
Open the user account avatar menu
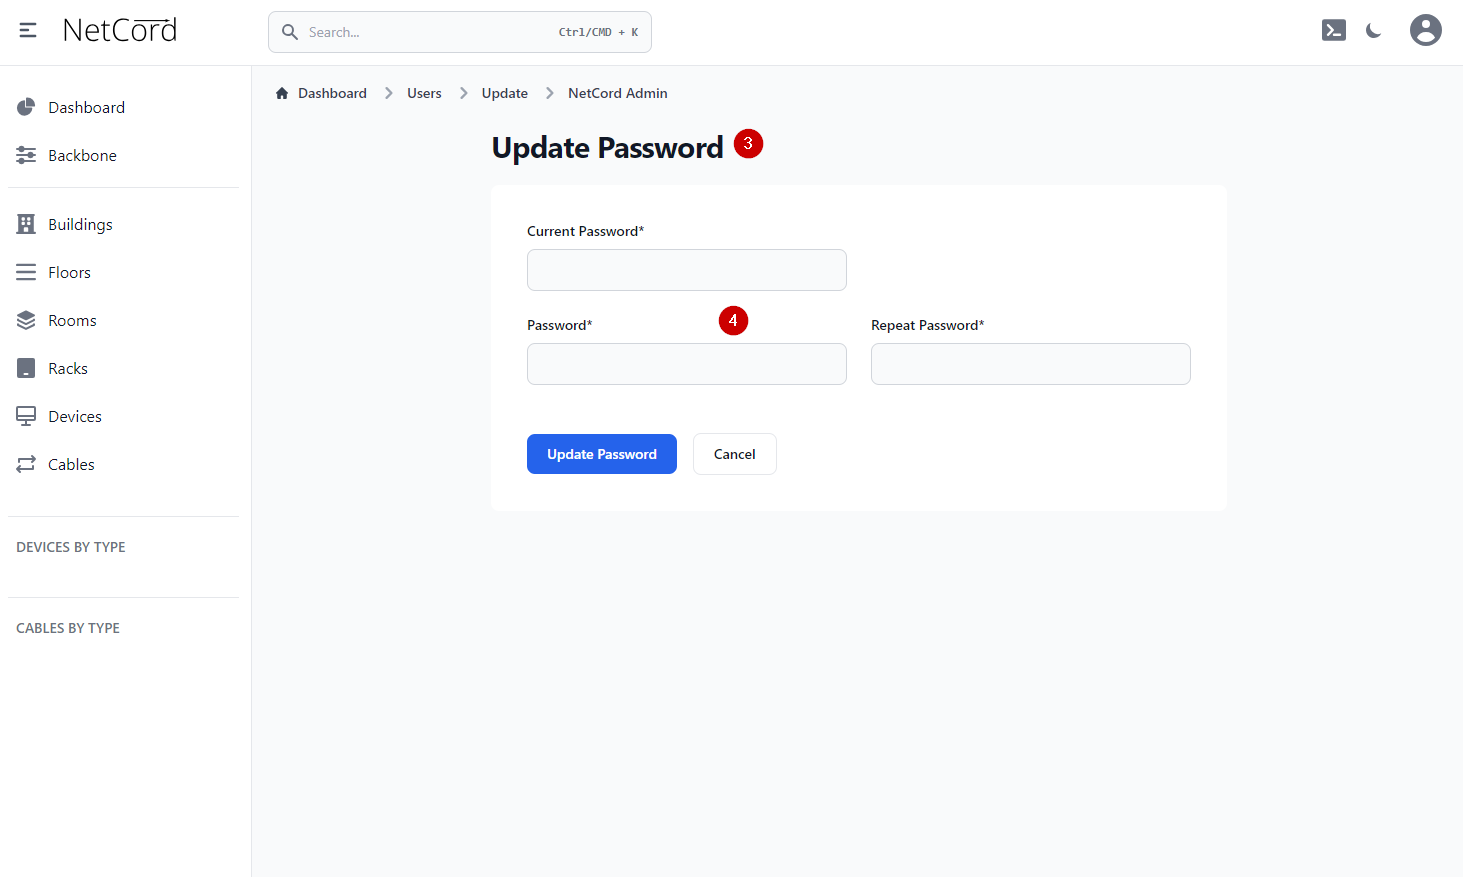tap(1425, 30)
